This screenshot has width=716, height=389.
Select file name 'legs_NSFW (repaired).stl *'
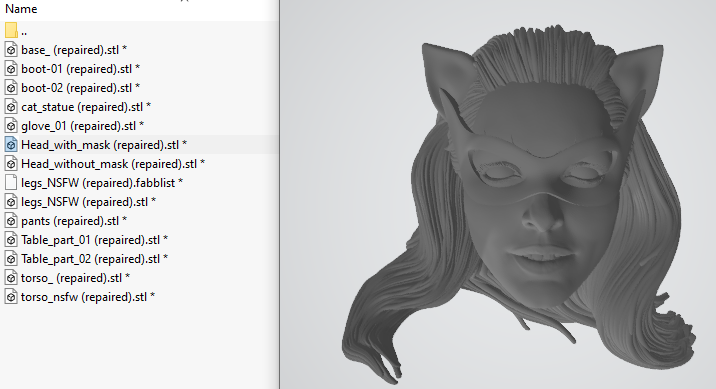[89, 202]
